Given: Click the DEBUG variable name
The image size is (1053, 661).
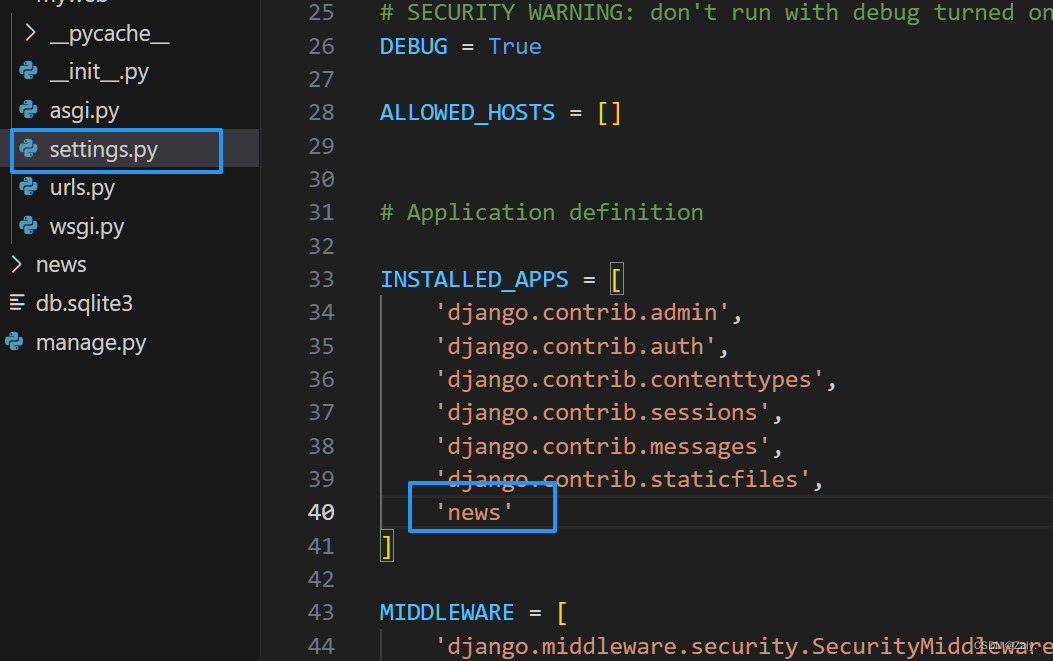Looking at the screenshot, I should pos(414,46).
